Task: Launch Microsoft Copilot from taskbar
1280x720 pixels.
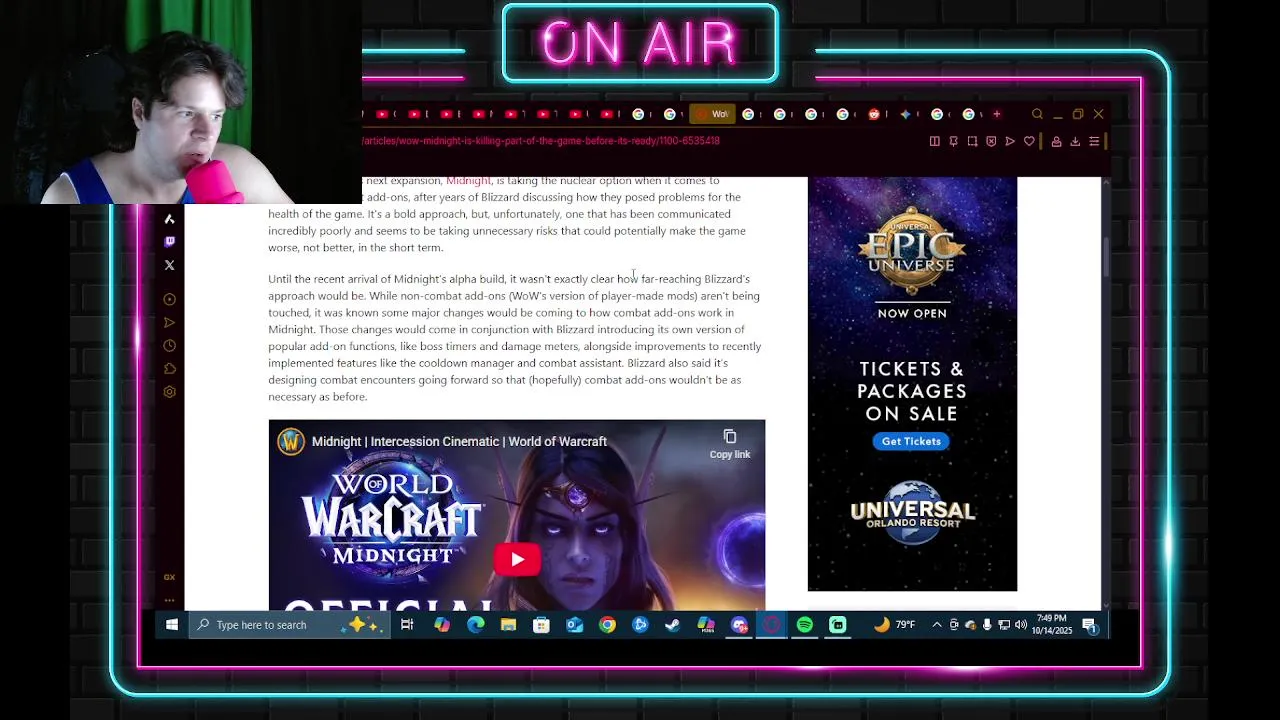Action: 442,625
